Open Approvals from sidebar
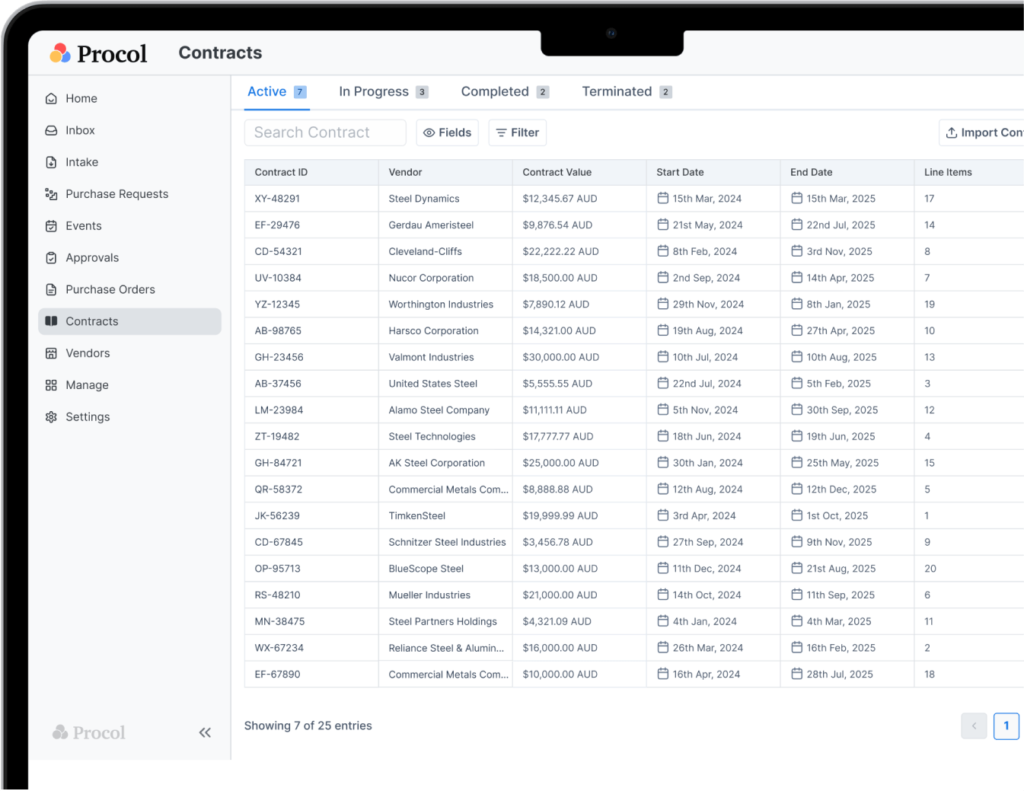This screenshot has width=1024, height=791. (x=92, y=258)
